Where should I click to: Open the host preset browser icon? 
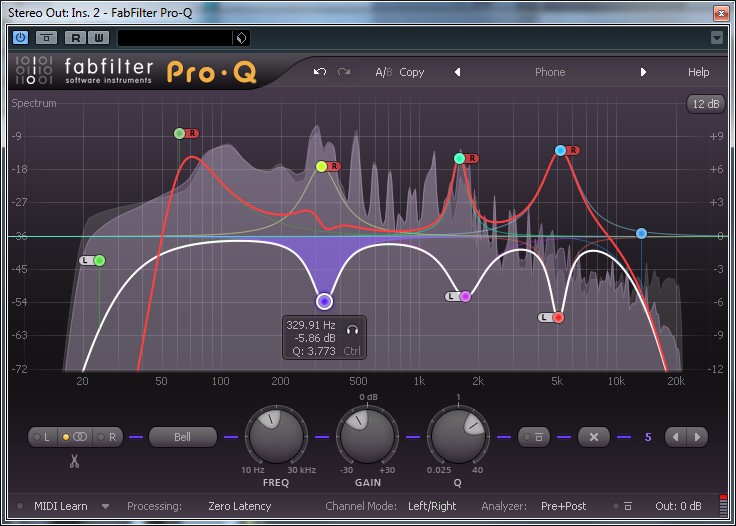241,38
